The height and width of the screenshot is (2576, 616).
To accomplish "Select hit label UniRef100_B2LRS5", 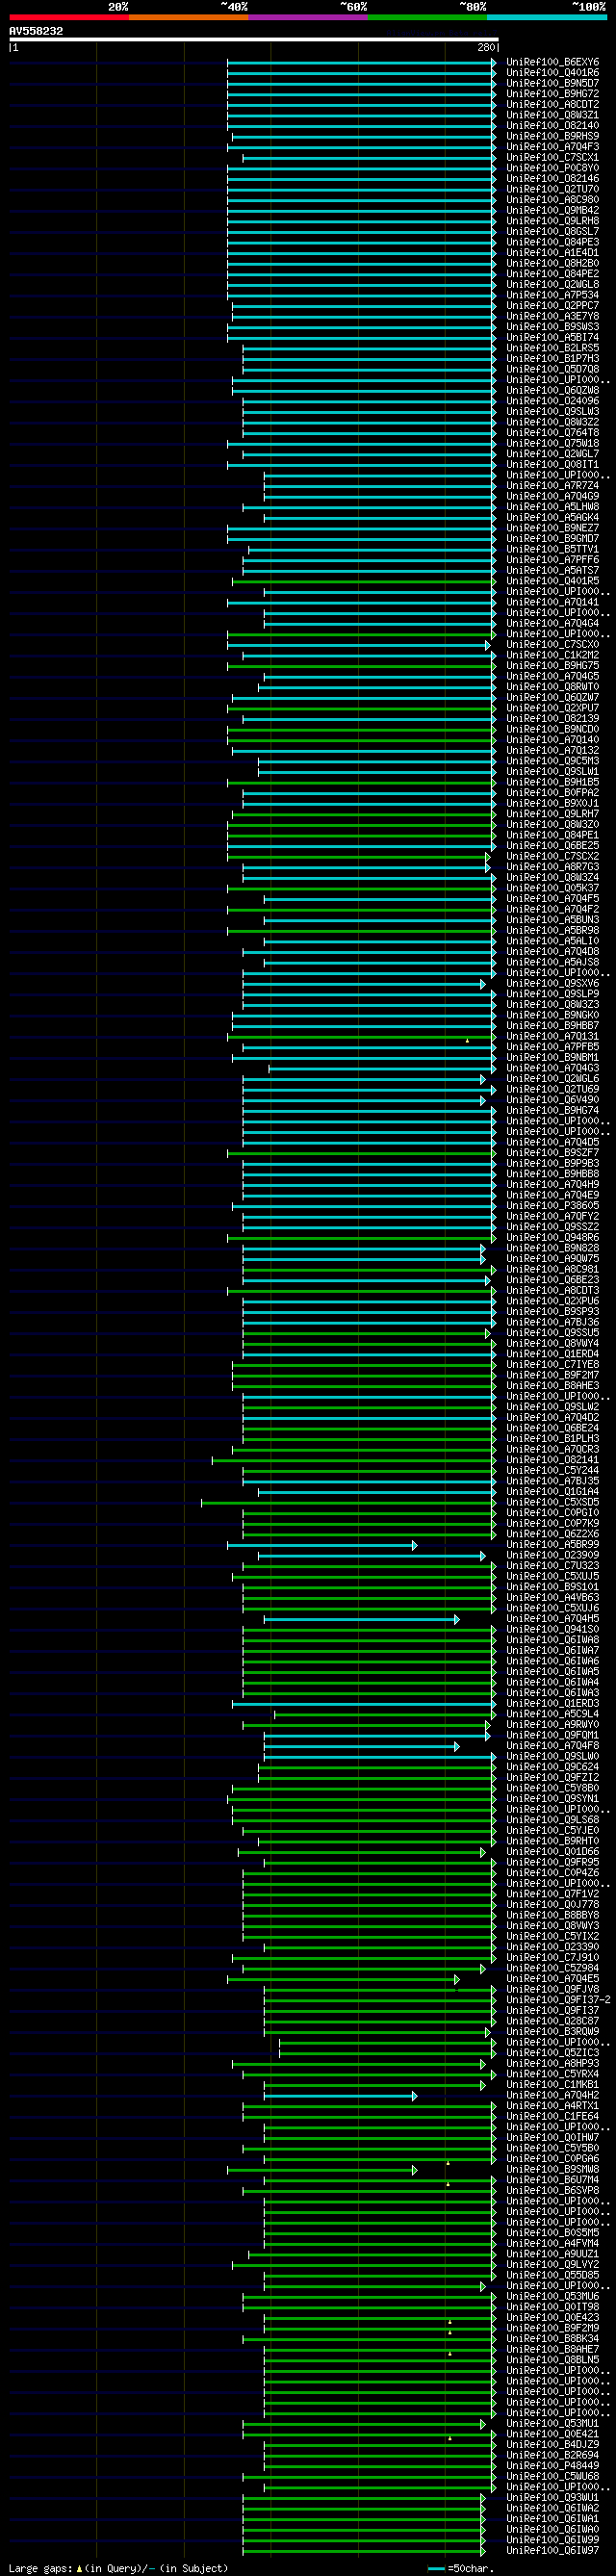I will pos(553,348).
